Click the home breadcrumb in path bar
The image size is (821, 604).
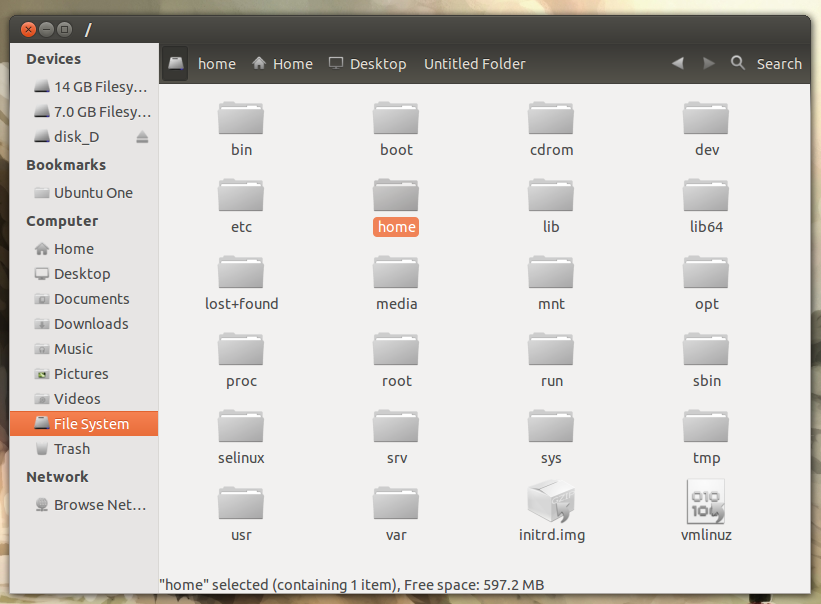(x=217, y=64)
